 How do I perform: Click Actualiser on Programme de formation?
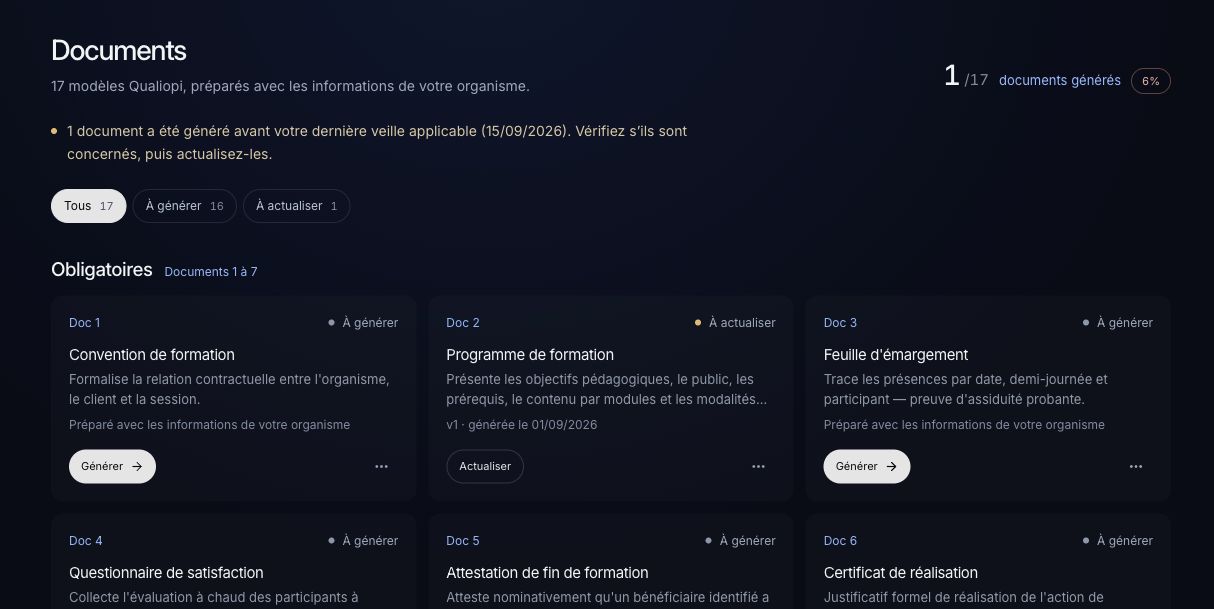[485, 467]
